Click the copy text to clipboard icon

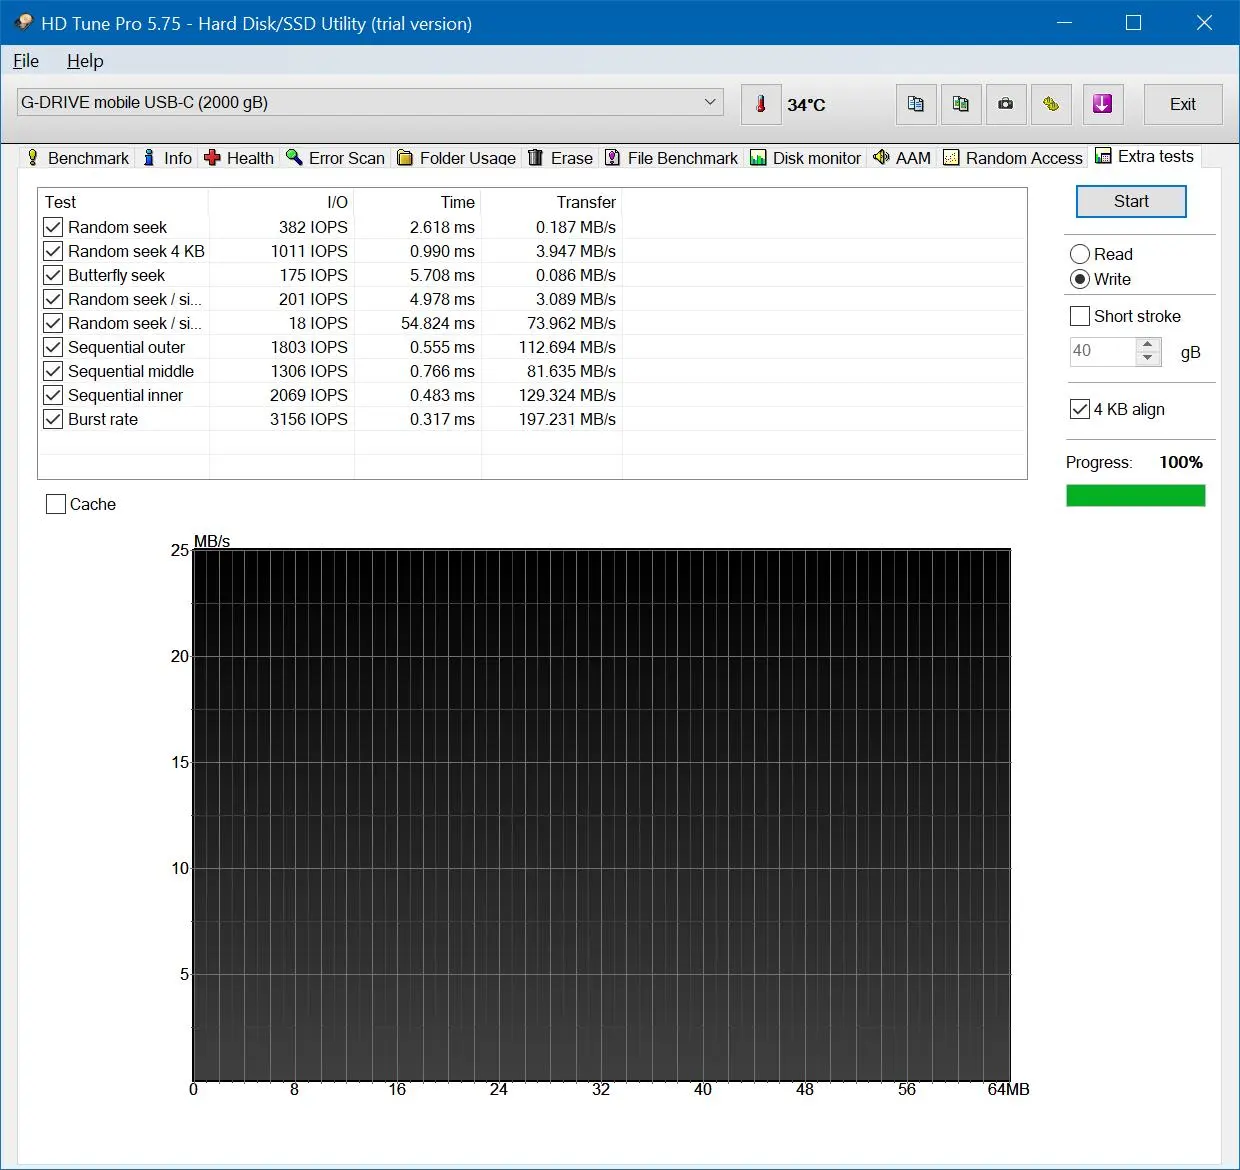tap(916, 104)
